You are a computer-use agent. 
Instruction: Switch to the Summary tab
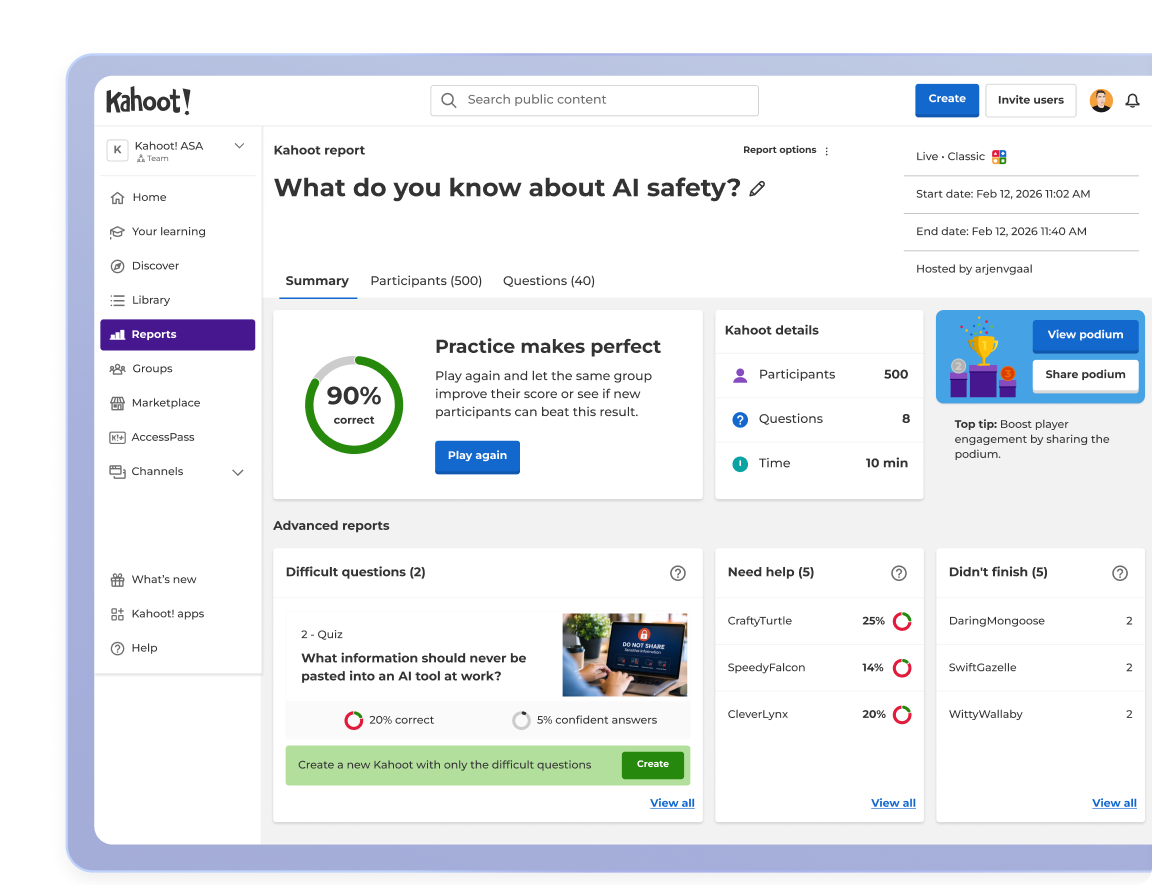pos(317,281)
